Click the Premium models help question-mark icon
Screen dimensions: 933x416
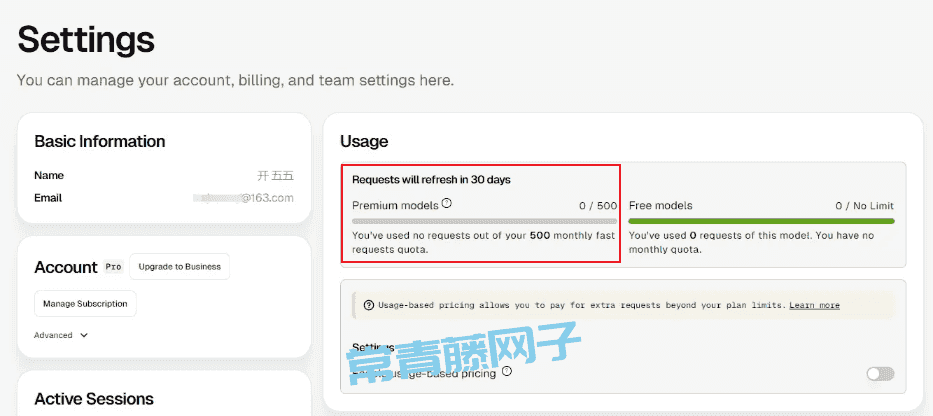447,204
